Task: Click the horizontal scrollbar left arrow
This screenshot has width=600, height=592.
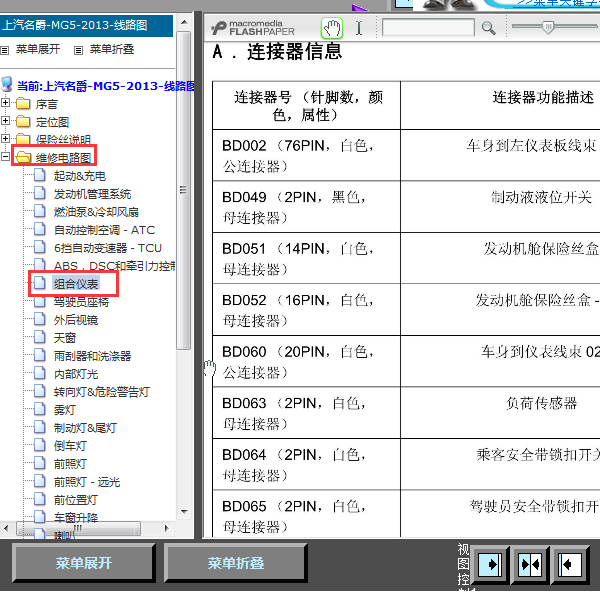Action: 6,528
